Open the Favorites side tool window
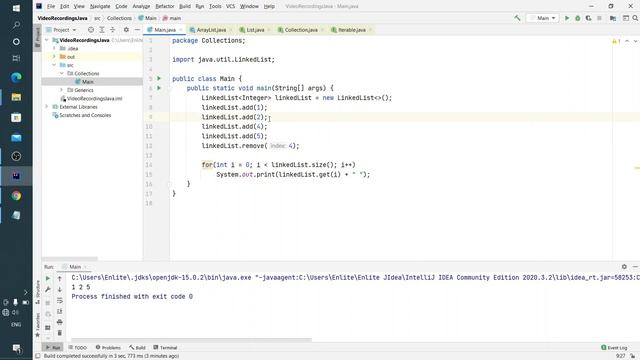The width and height of the screenshot is (640, 360). click(38, 325)
